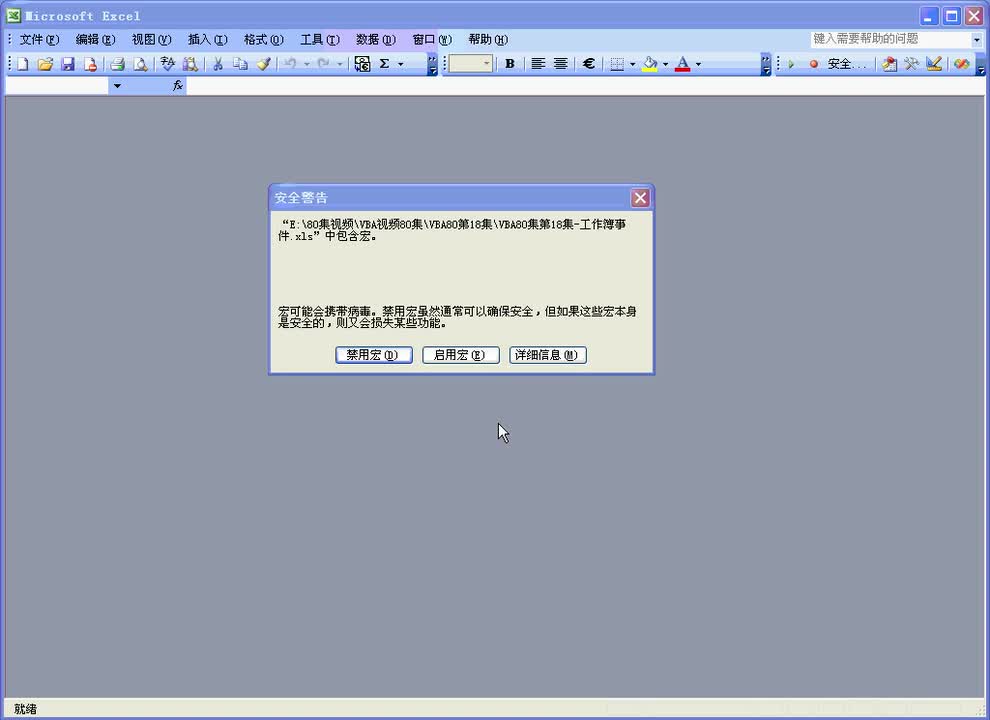The width and height of the screenshot is (990, 720).
Task: Apply borders with the borders icon
Action: [x=617, y=64]
